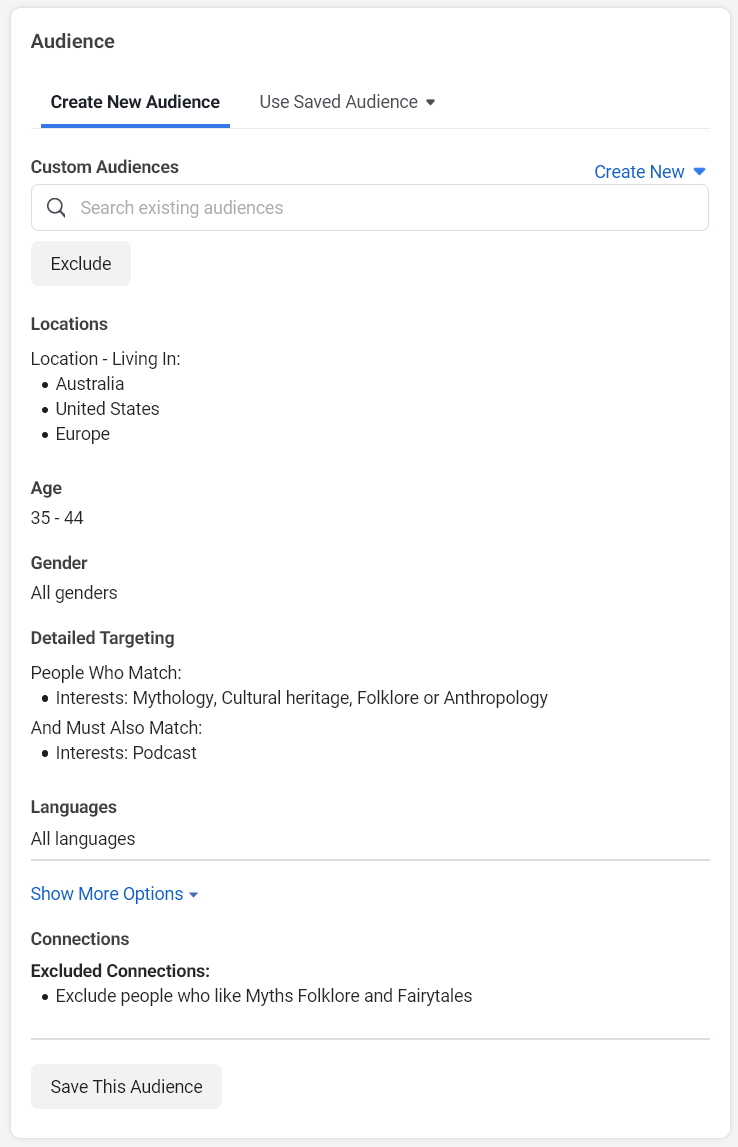738x1147 pixels.
Task: Click the Europe location entry
Action: (83, 434)
